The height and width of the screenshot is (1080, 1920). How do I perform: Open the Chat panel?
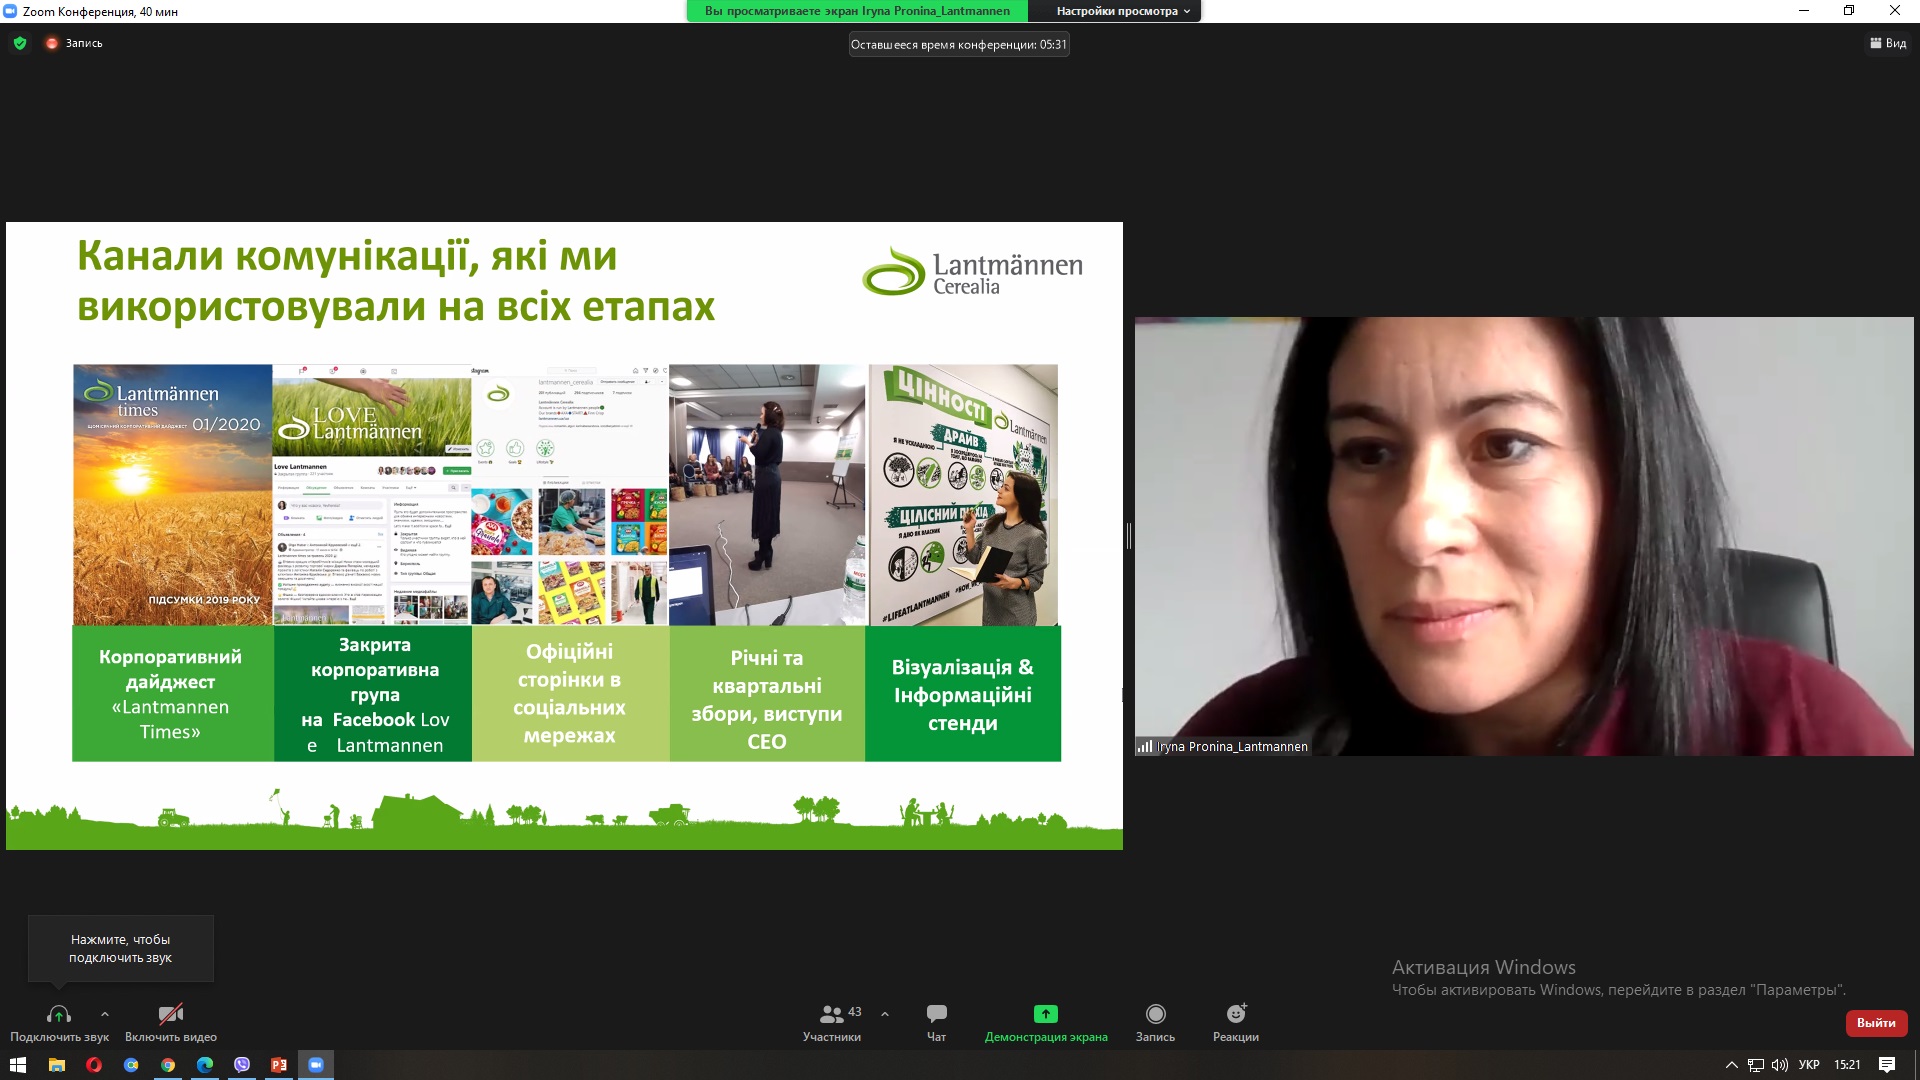tap(936, 1015)
